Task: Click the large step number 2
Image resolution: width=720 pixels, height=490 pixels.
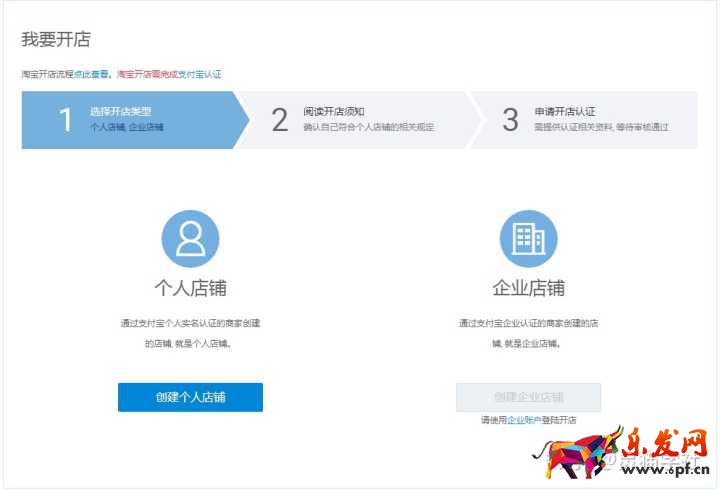Action: click(280, 121)
